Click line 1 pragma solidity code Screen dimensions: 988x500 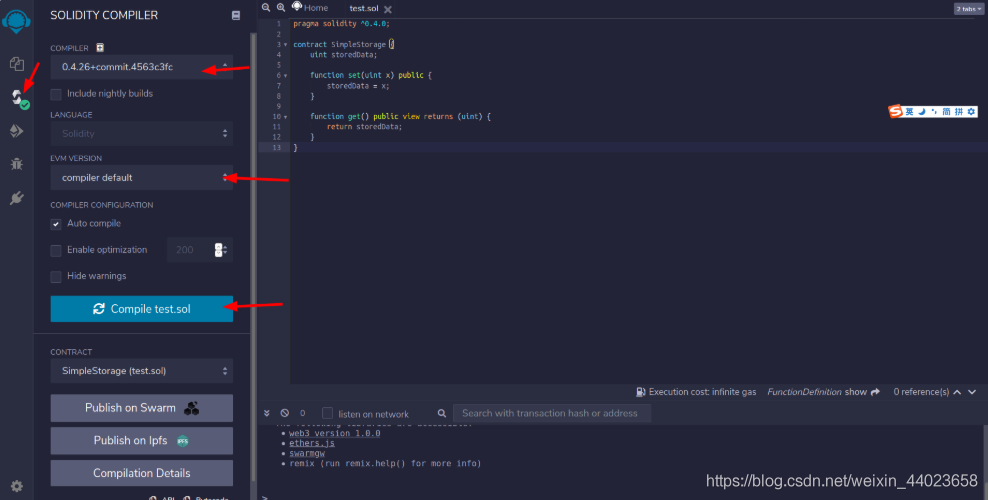(x=341, y=24)
